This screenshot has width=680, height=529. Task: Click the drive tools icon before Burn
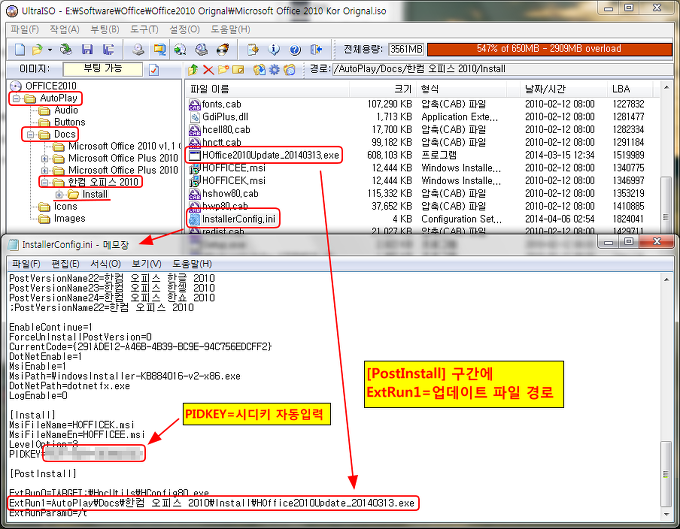tap(201, 49)
